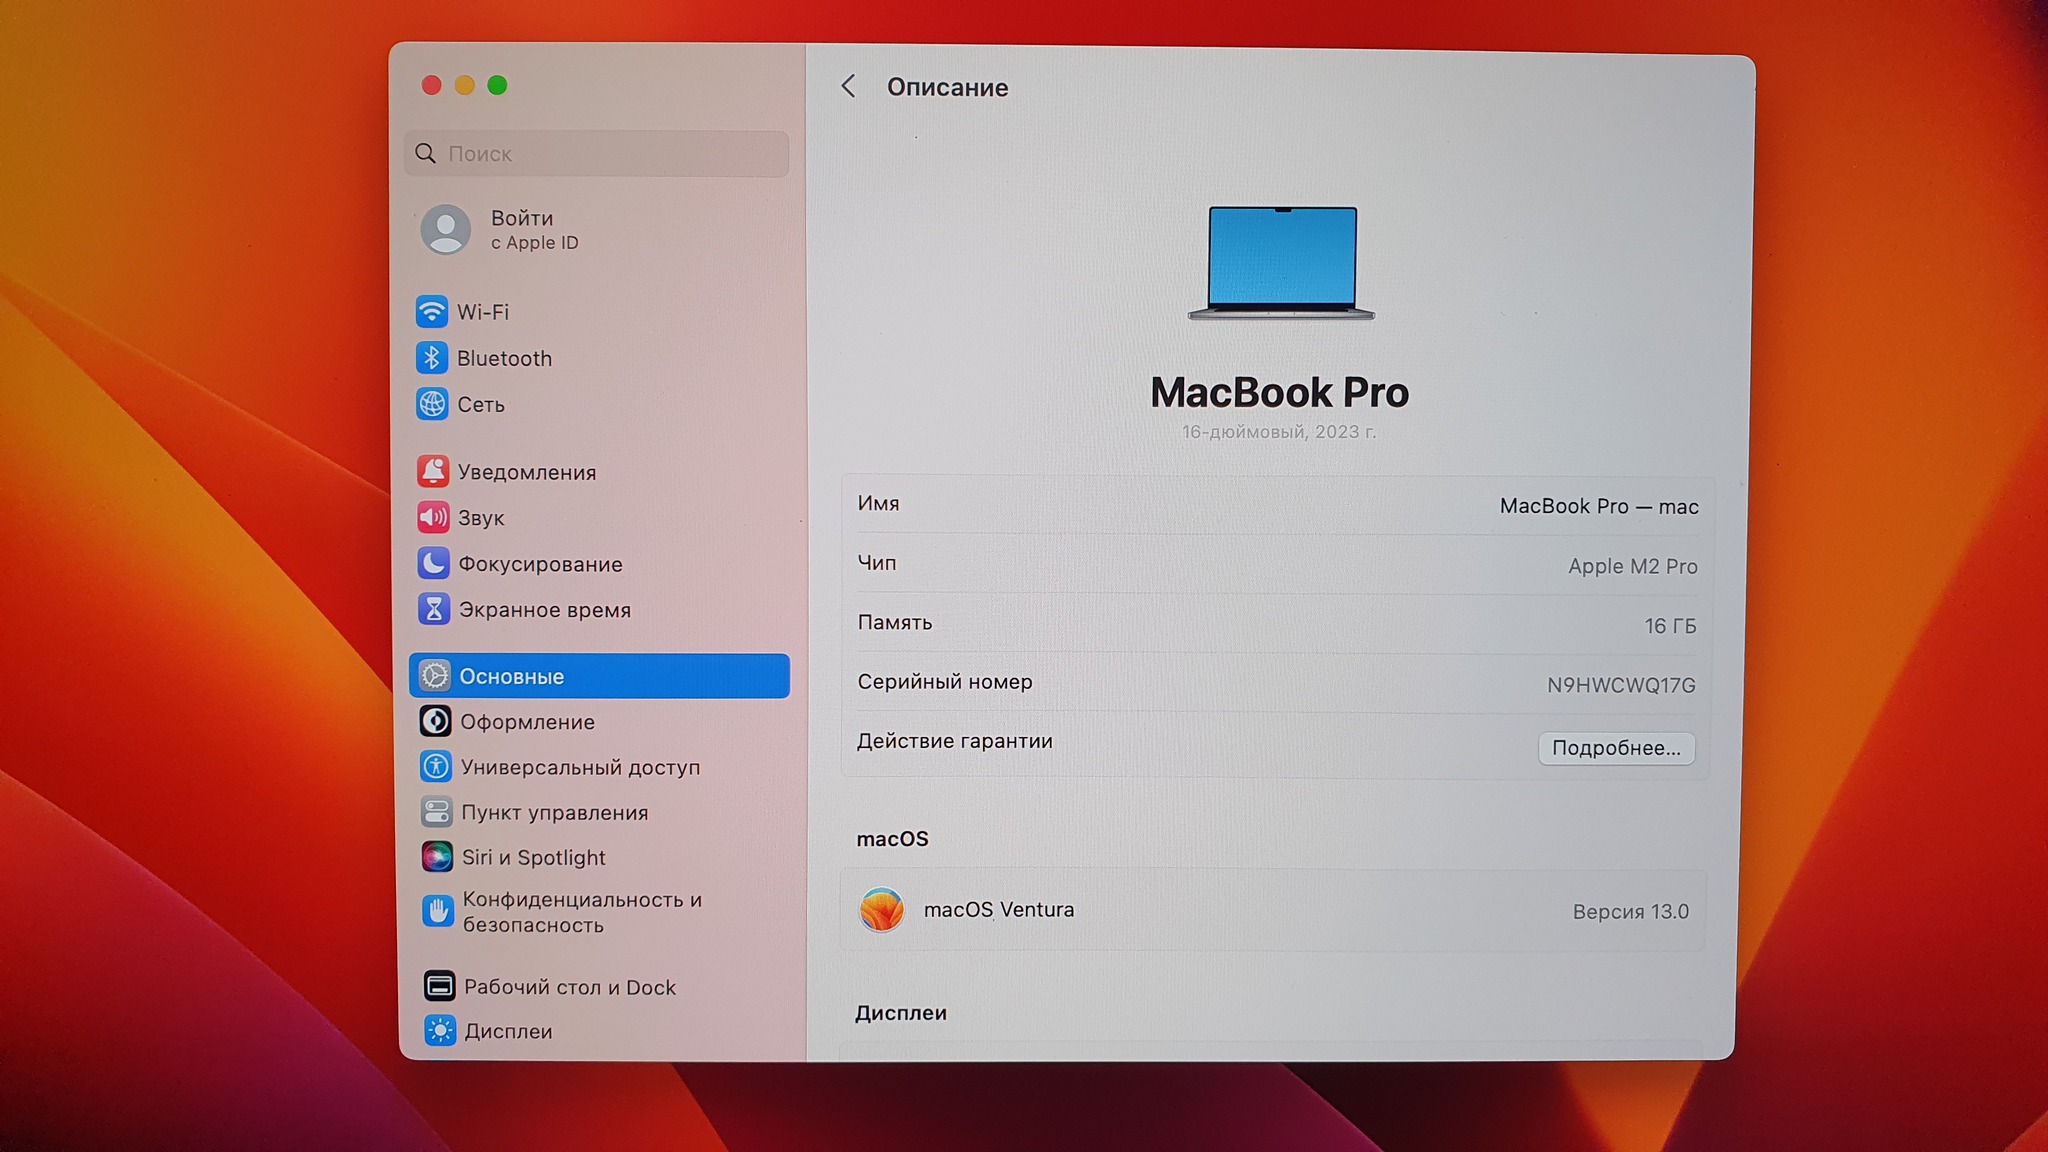The height and width of the screenshot is (1152, 2048).
Task: Open Универсальный доступ section
Action: [580, 767]
